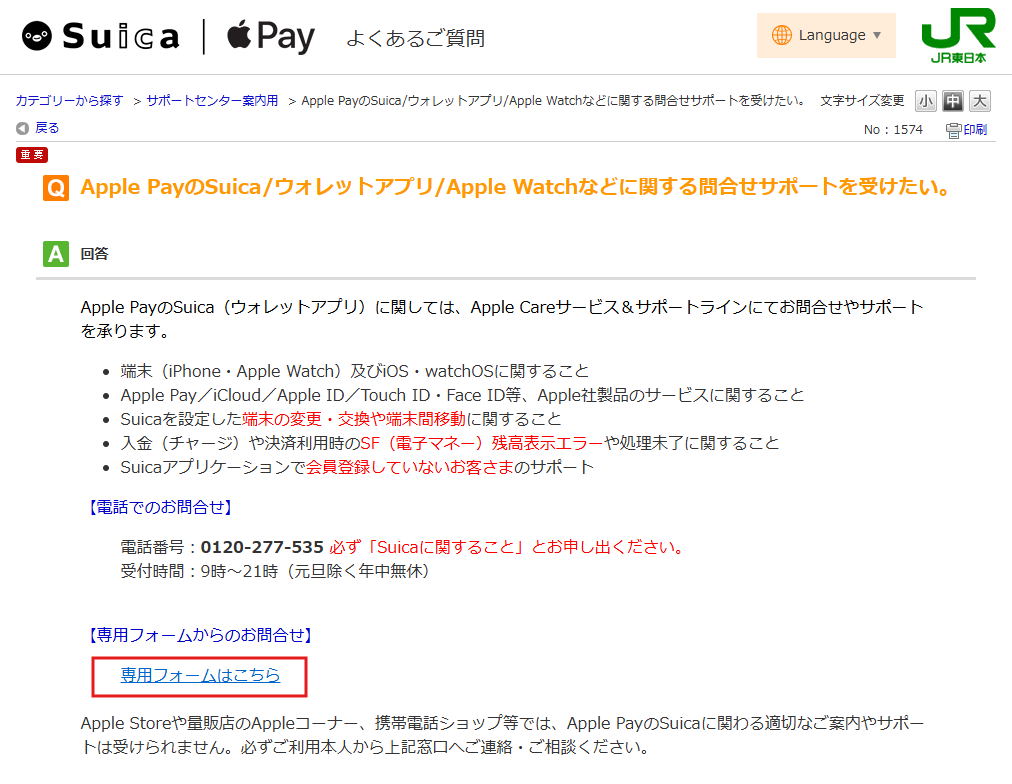This screenshot has width=1012, height=784.
Task: Click the 受付時間：9時～21時 line
Action: [x=275, y=571]
